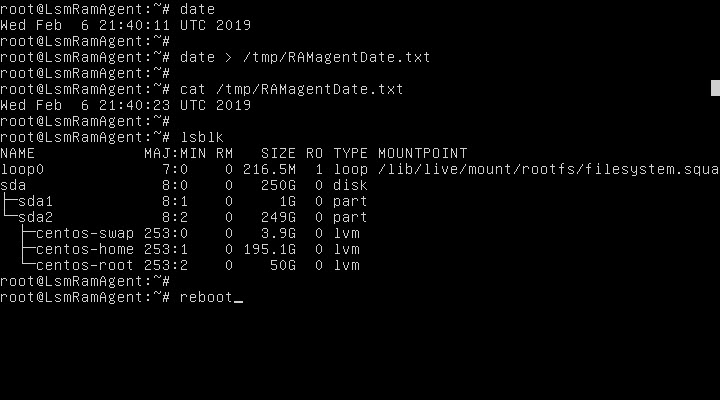Screen dimensions: 720x400
Task: Click the TYPE column header
Action: 350,153
